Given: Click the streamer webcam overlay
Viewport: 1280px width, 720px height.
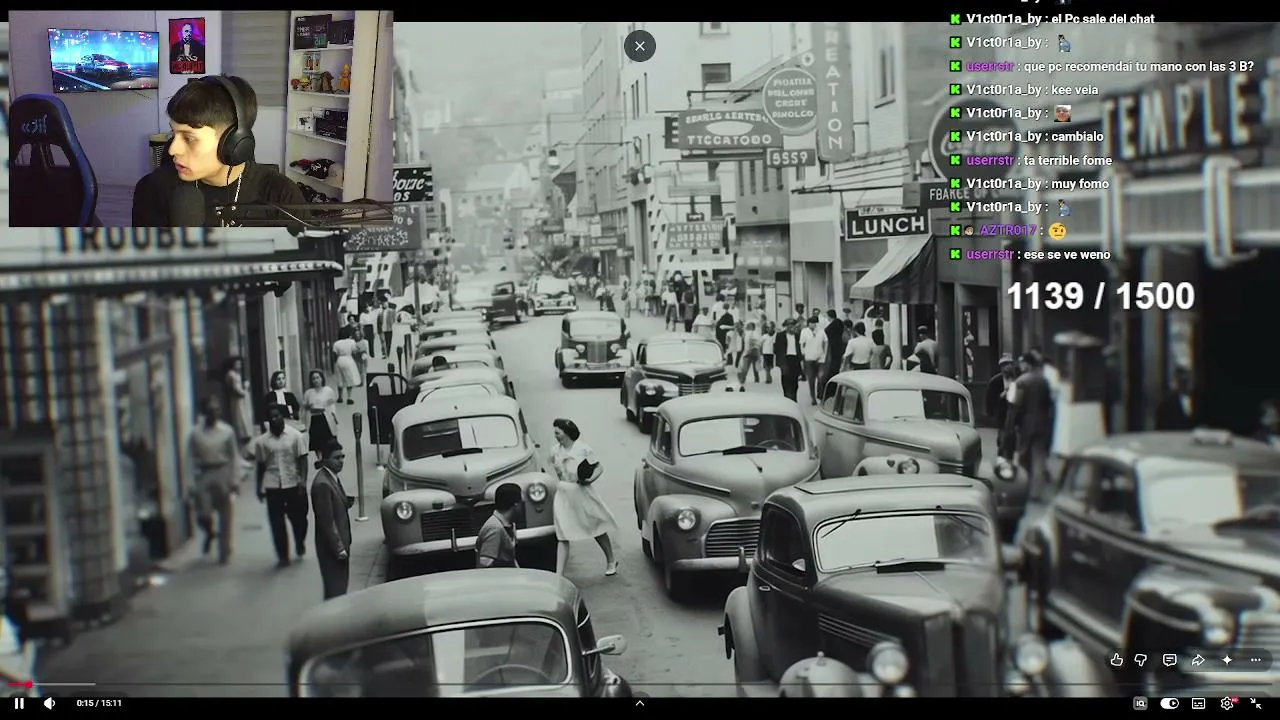Looking at the screenshot, I should click(201, 120).
